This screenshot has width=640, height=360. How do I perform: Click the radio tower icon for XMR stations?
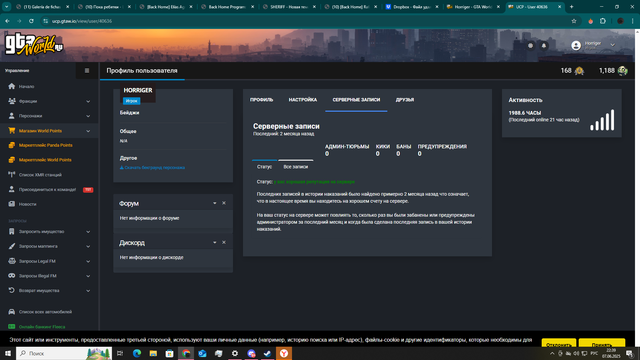(11, 174)
